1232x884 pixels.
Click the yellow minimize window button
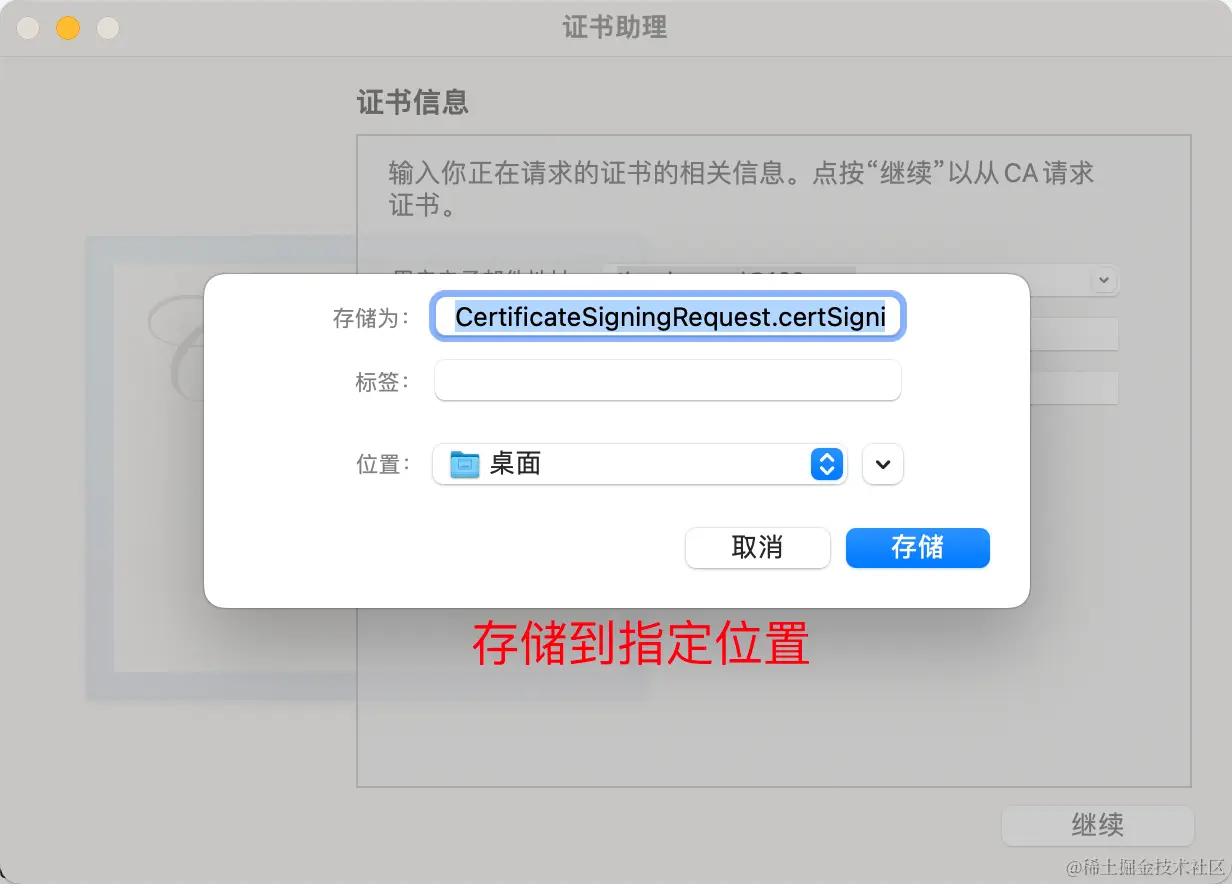click(x=67, y=28)
